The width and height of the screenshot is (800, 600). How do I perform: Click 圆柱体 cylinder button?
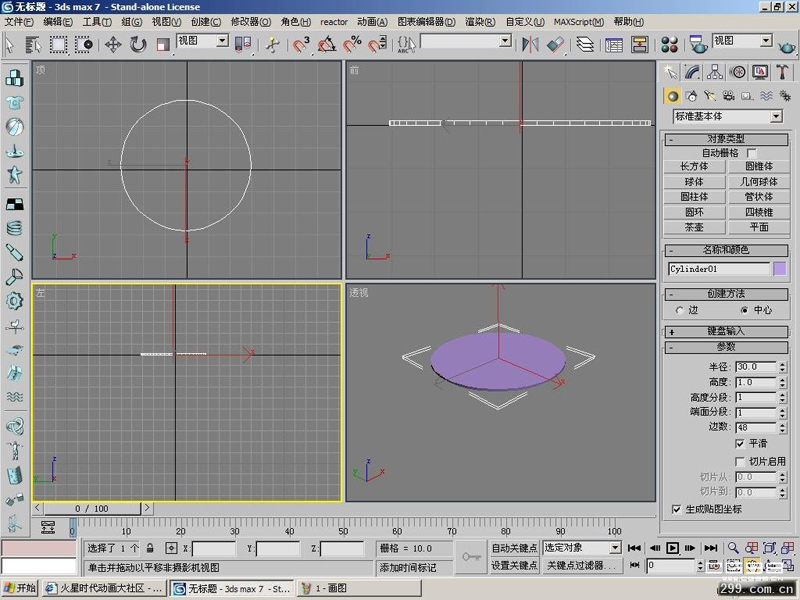[x=694, y=197]
